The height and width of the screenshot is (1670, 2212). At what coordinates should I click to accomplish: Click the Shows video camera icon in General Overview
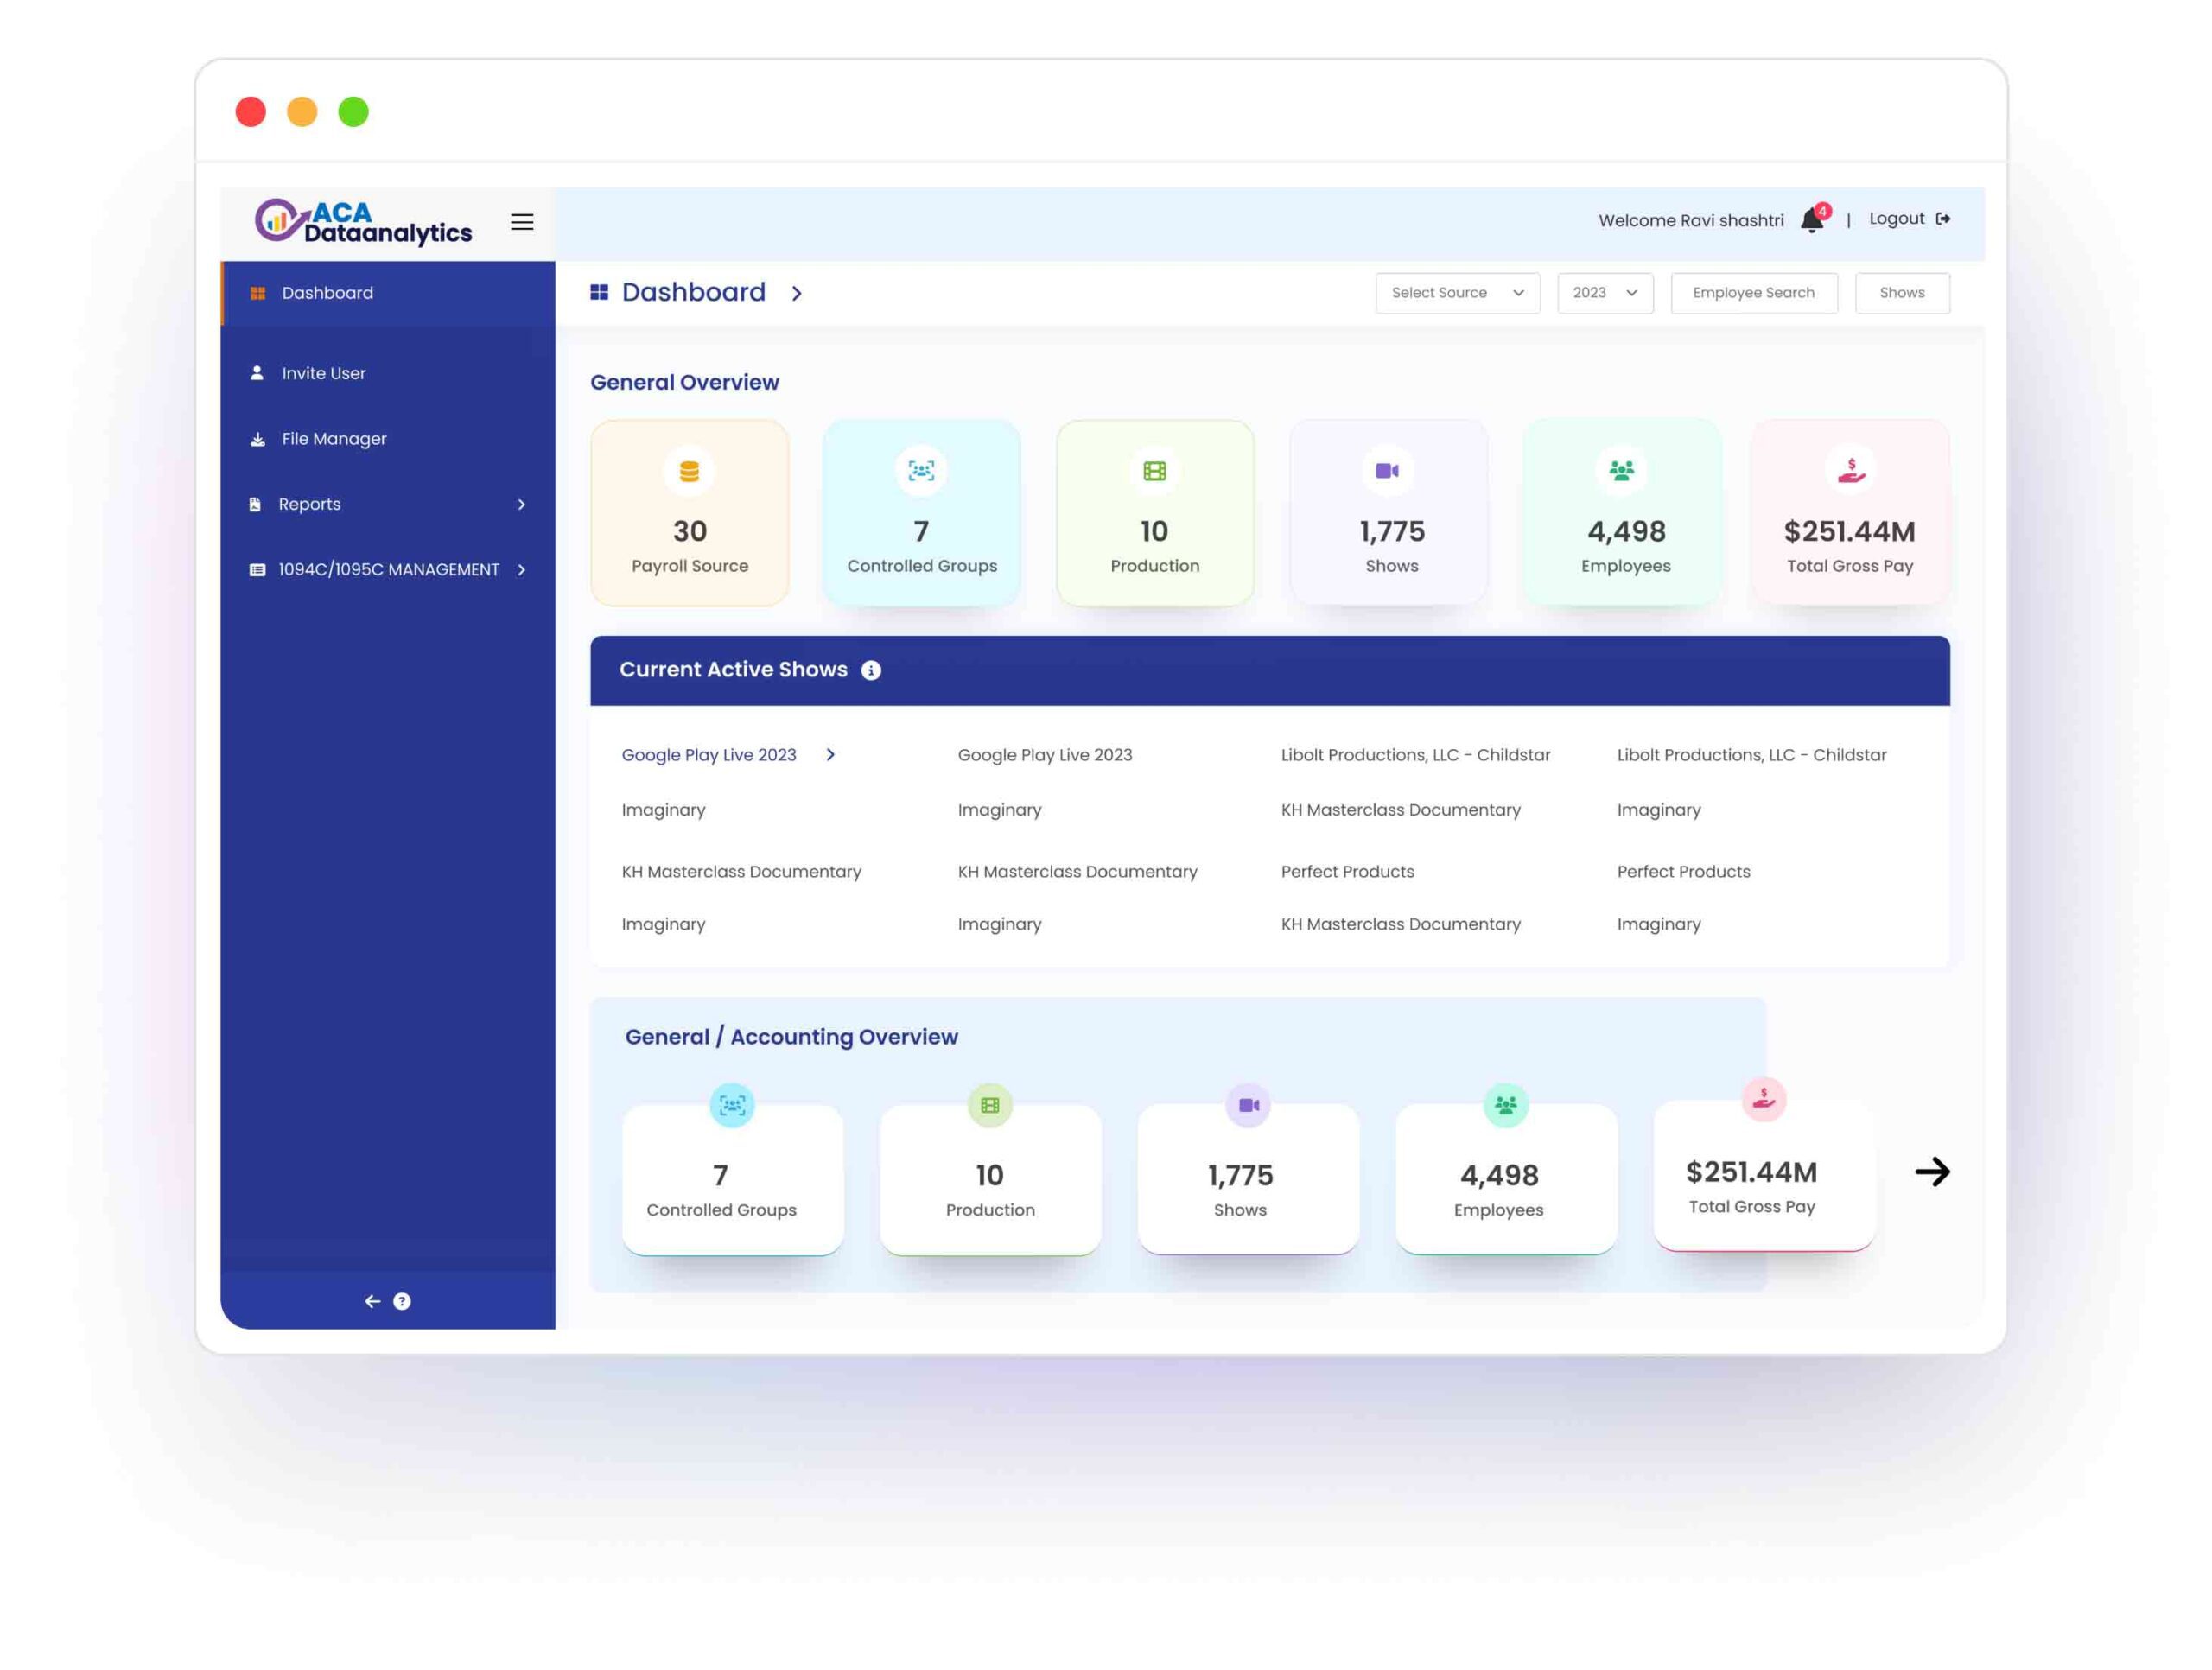pyautogui.click(x=1387, y=471)
